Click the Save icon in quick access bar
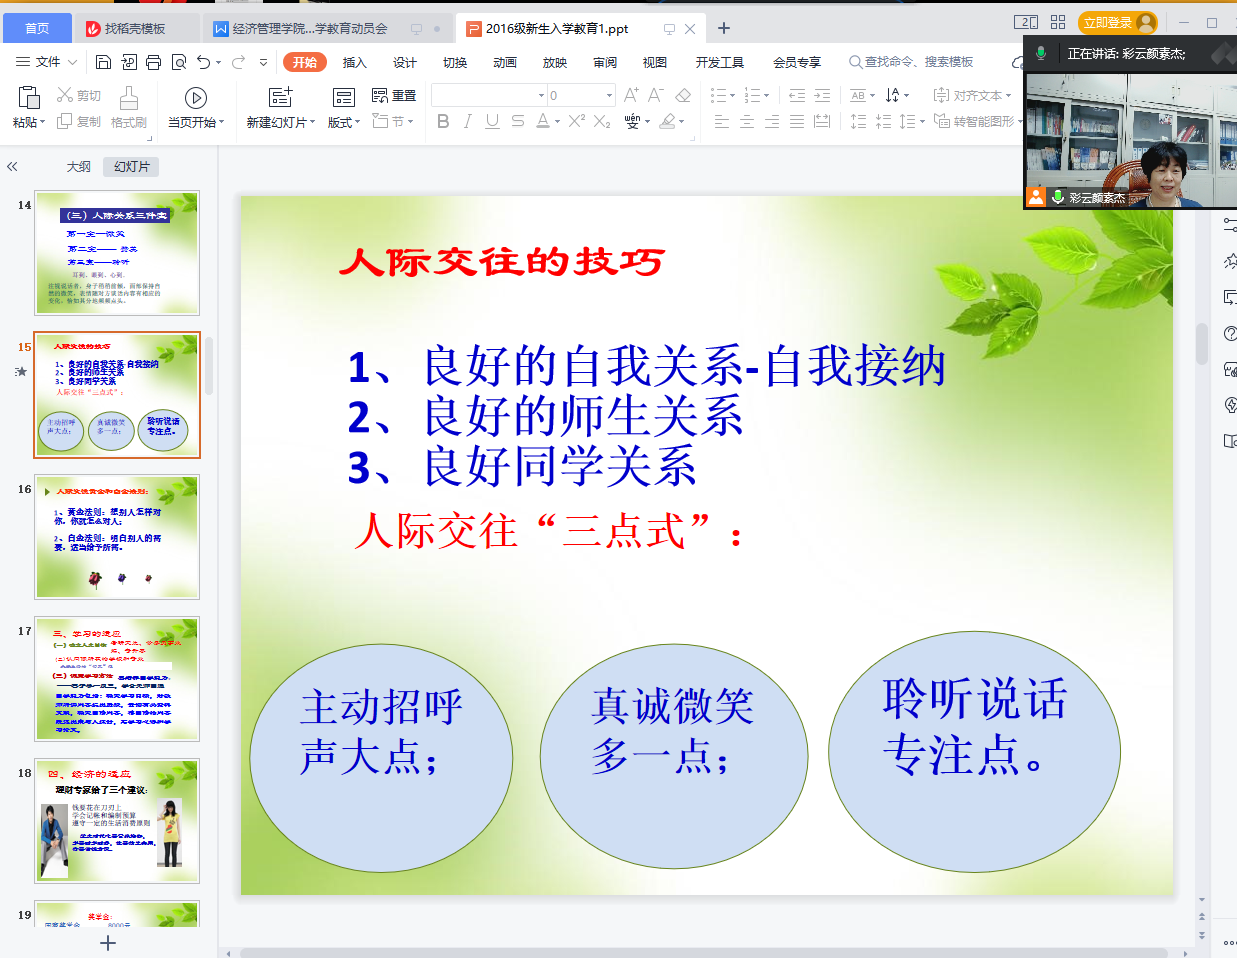This screenshot has height=958, width=1237. pos(103,62)
